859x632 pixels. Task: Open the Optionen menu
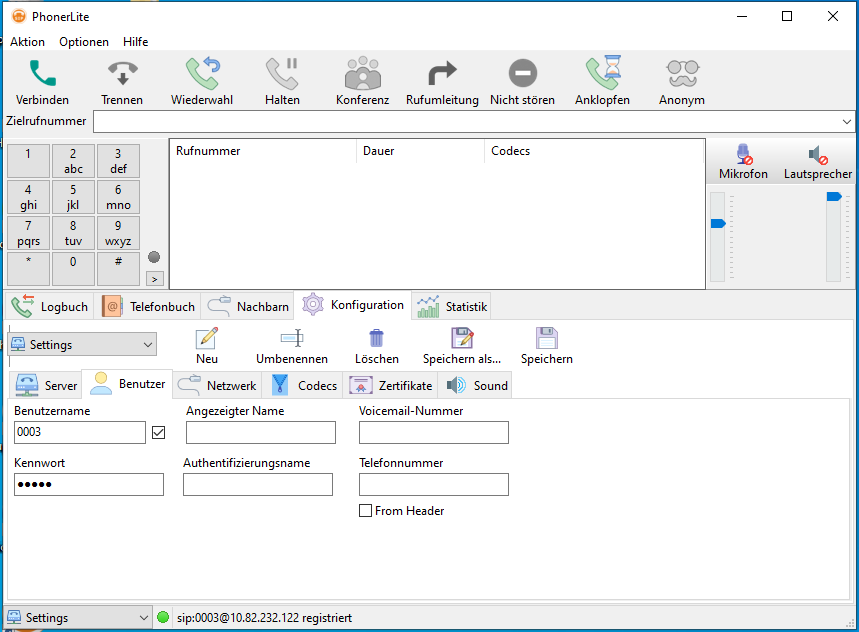tap(84, 42)
